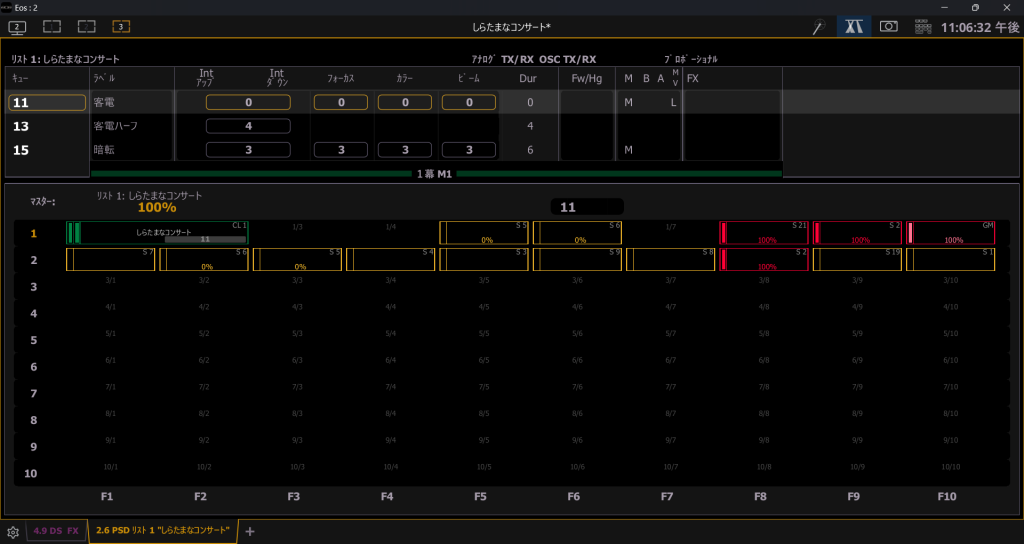This screenshot has height=544, width=1024.
Task: Select the GM grandmaster fader
Action: pyautogui.click(x=951, y=232)
